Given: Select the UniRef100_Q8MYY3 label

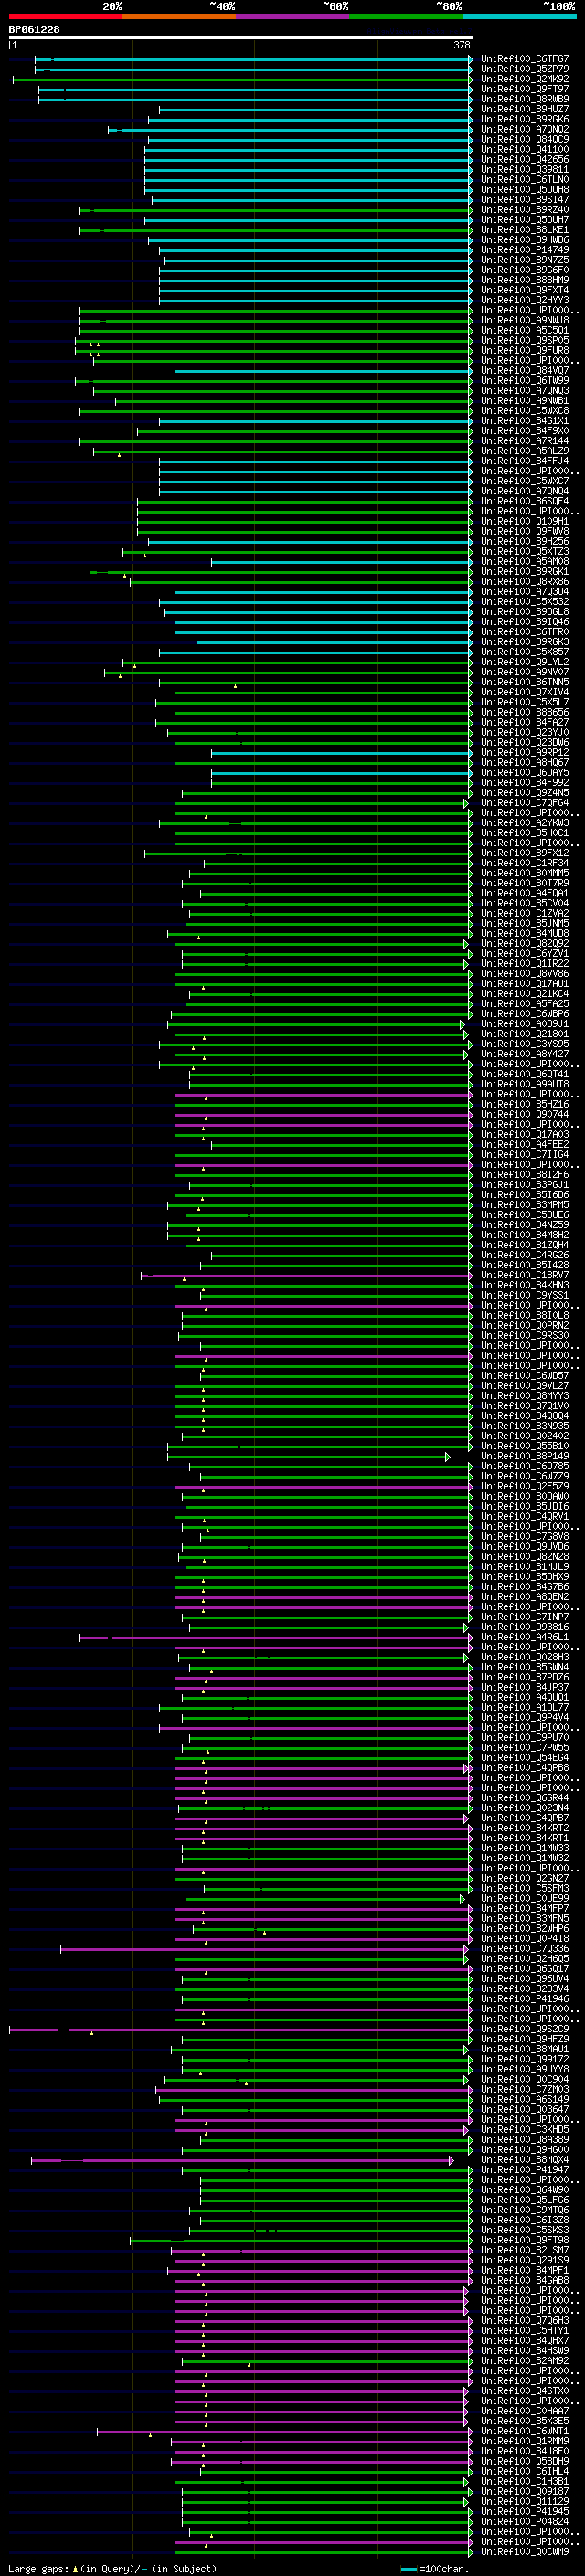Looking at the screenshot, I should [525, 1396].
